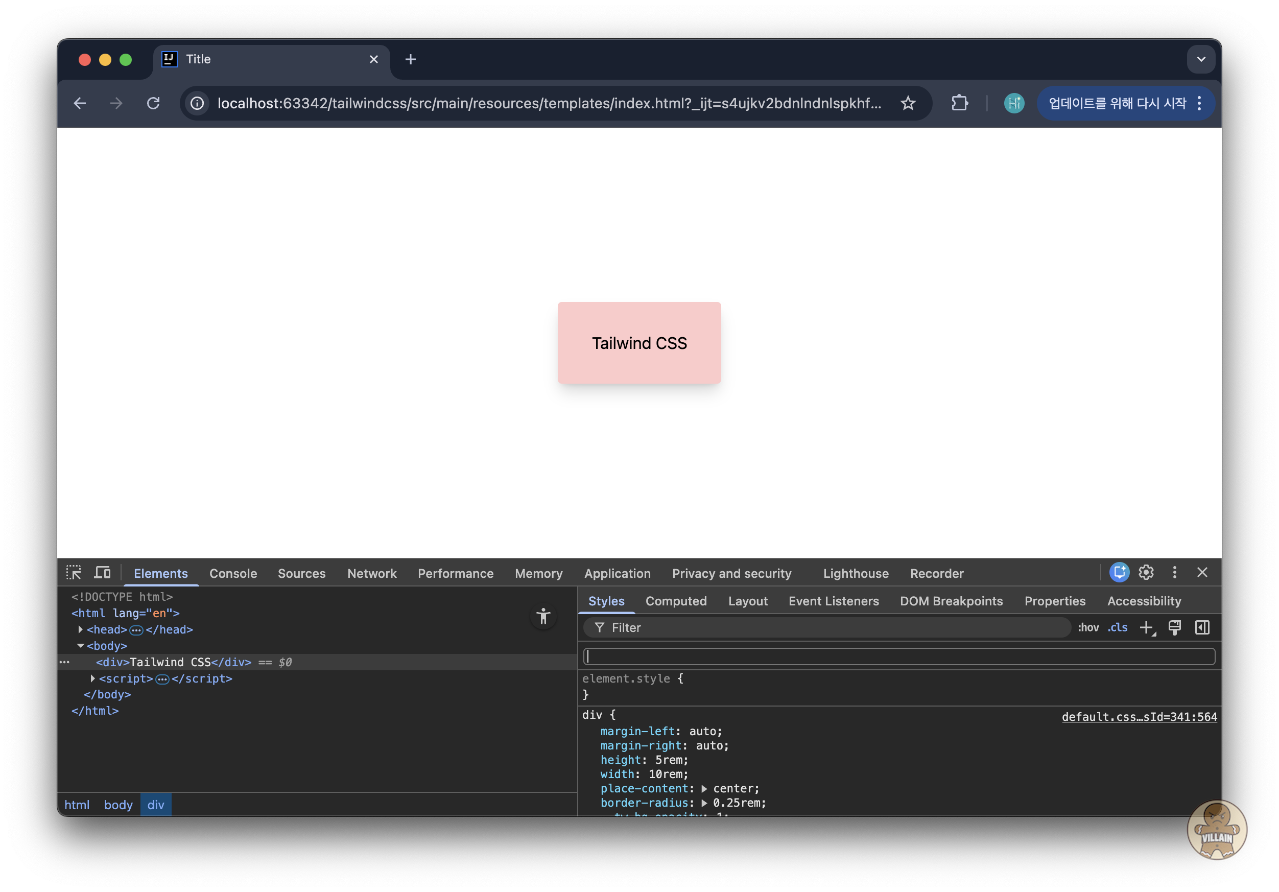
Task: Select body in the DOM breadcrumb
Action: tap(118, 805)
